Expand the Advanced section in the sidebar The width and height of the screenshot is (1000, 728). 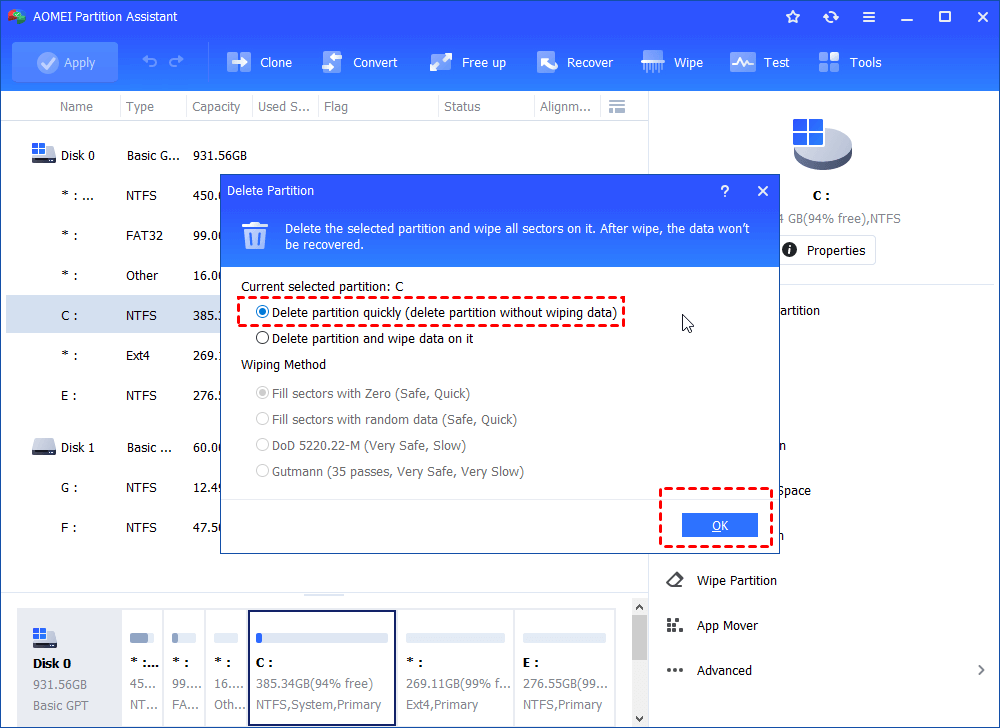pyautogui.click(x=725, y=670)
